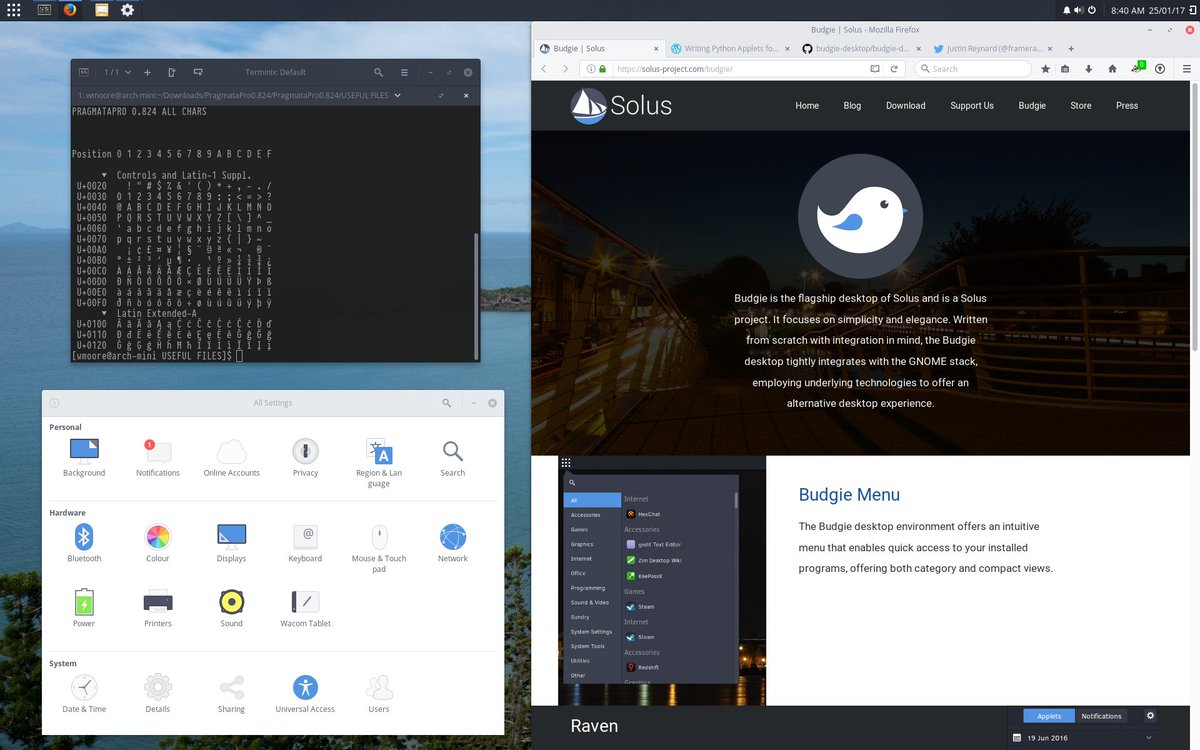1200x750 pixels.
Task: Click the Terminix add terminal right icon
Action: pyautogui.click(x=172, y=72)
